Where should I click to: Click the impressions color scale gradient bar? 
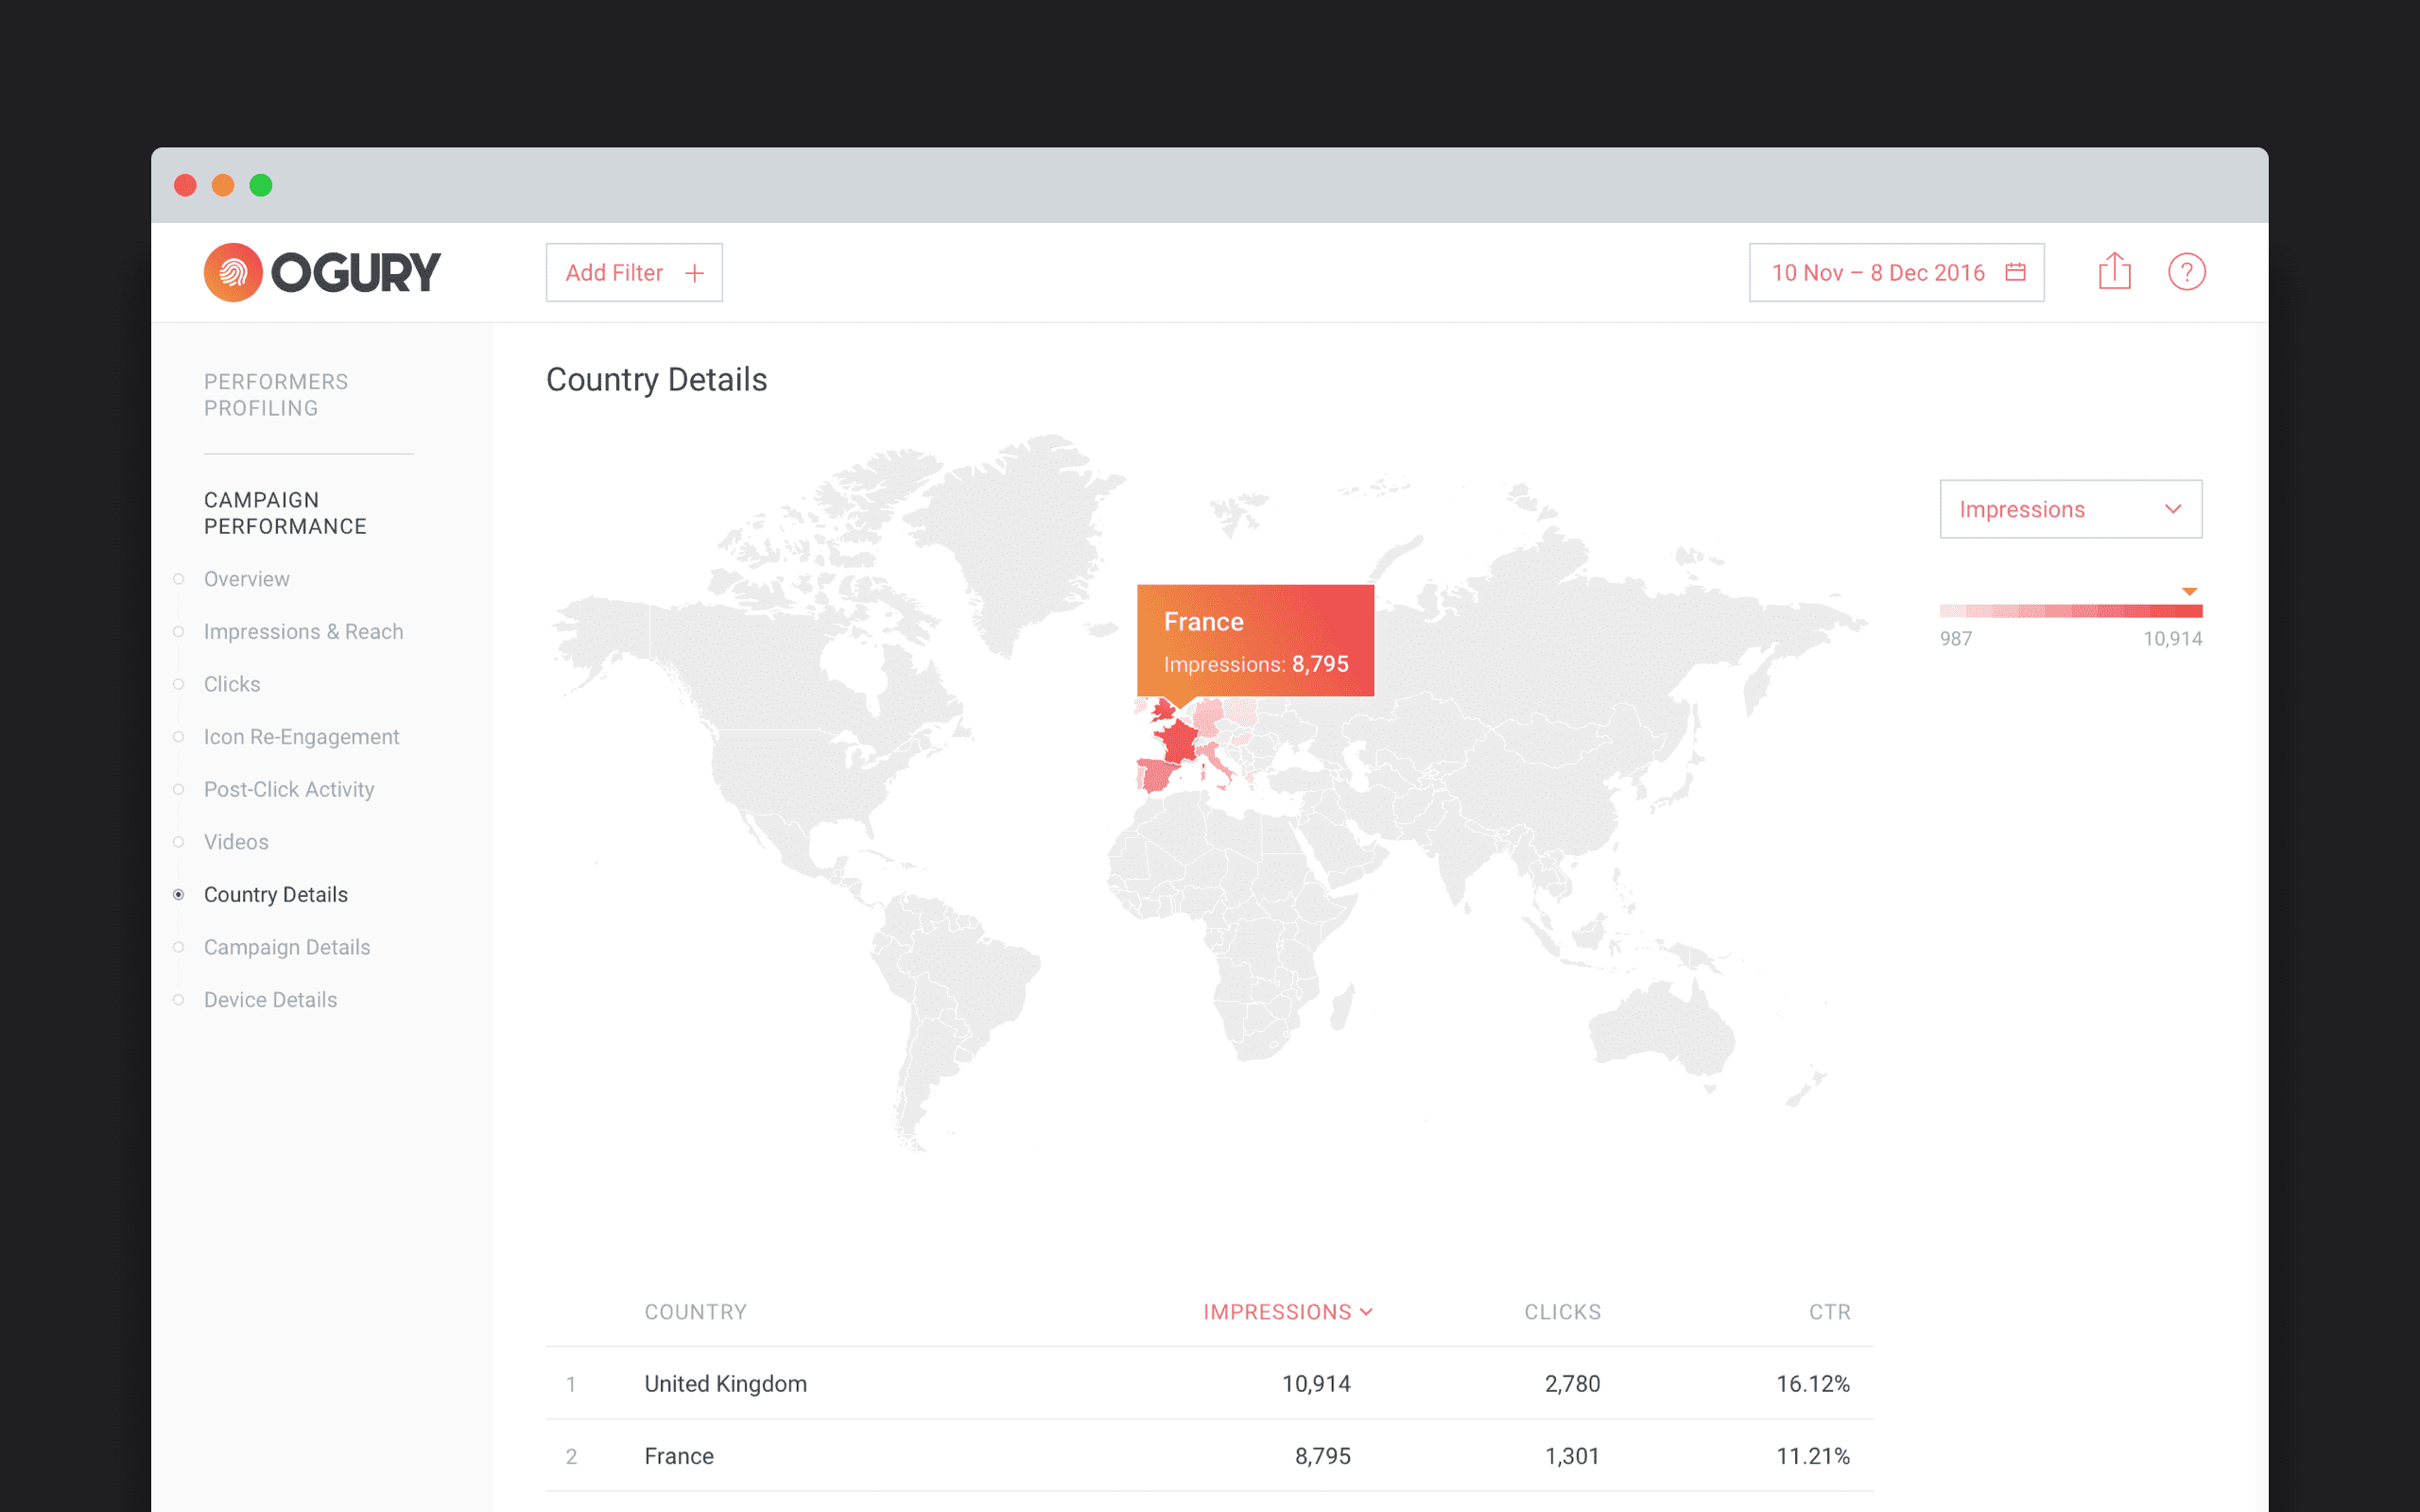coord(2070,611)
